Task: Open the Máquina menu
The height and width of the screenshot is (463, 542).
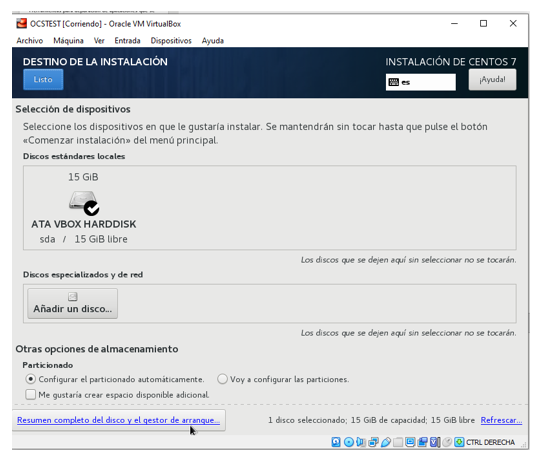Action: click(x=68, y=40)
